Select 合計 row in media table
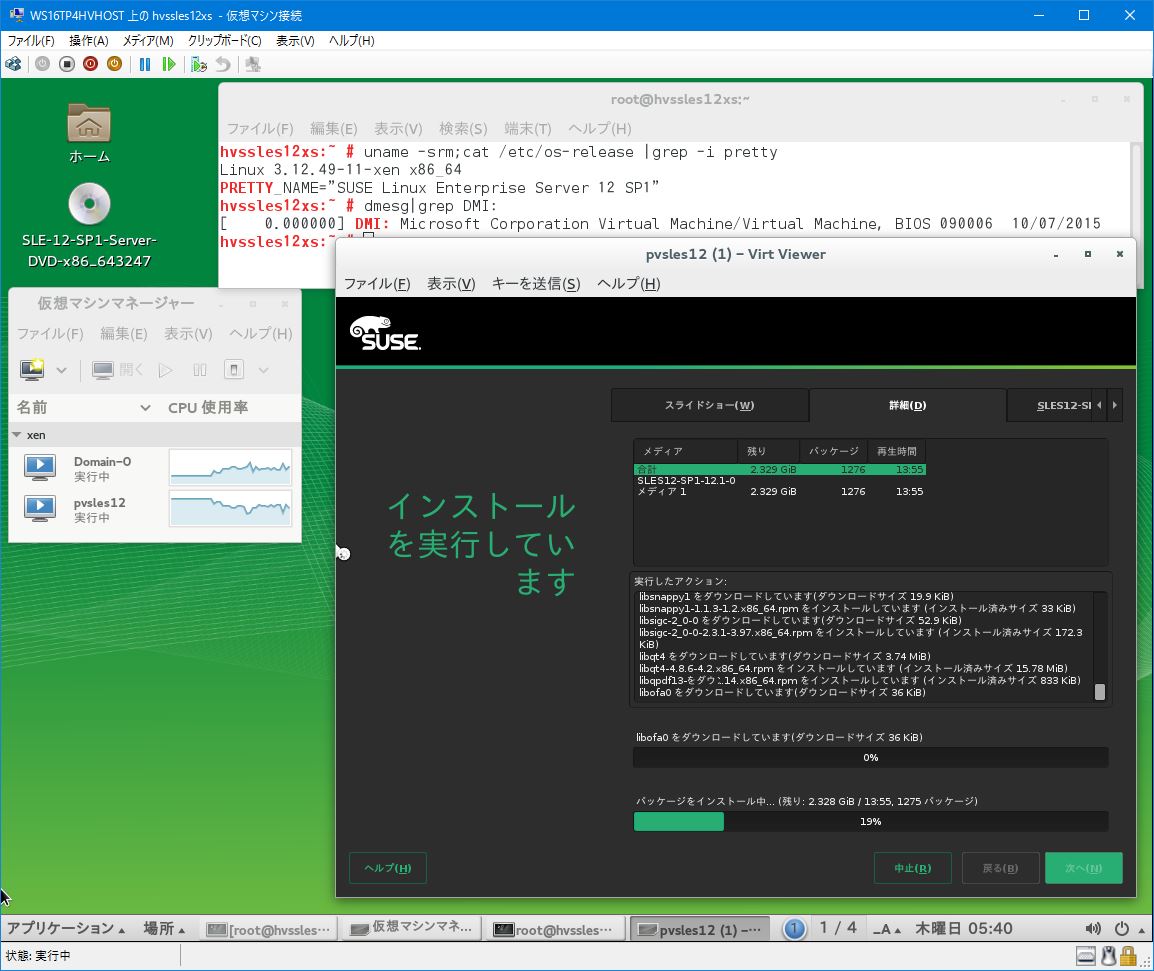 tap(779, 469)
